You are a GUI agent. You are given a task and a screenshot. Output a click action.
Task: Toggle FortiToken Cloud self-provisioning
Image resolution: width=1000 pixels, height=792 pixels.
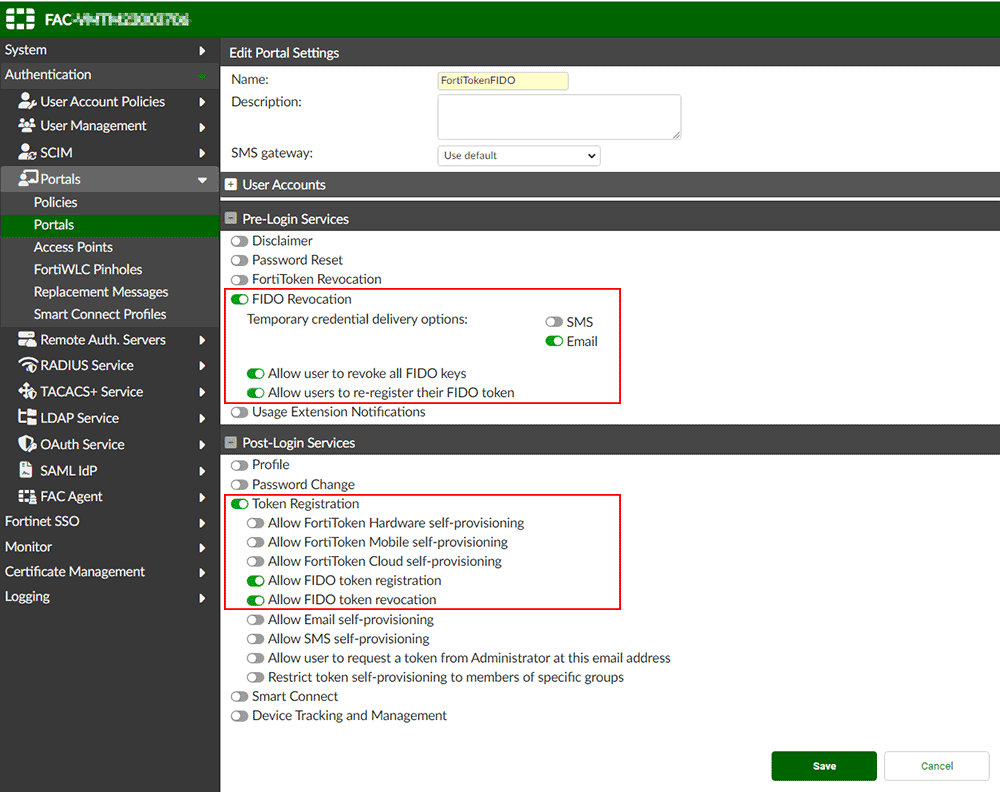pos(255,561)
